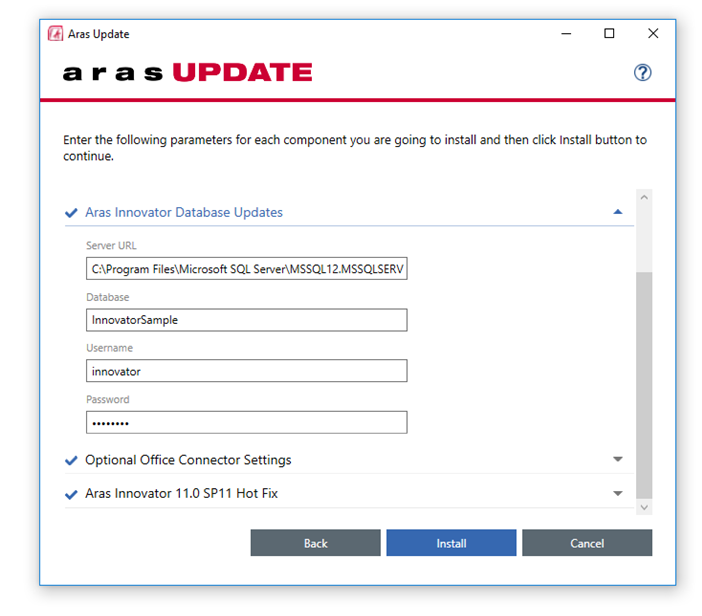Image resolution: width=702 pixels, height=616 pixels.
Task: Click the help question mark icon
Action: click(643, 72)
